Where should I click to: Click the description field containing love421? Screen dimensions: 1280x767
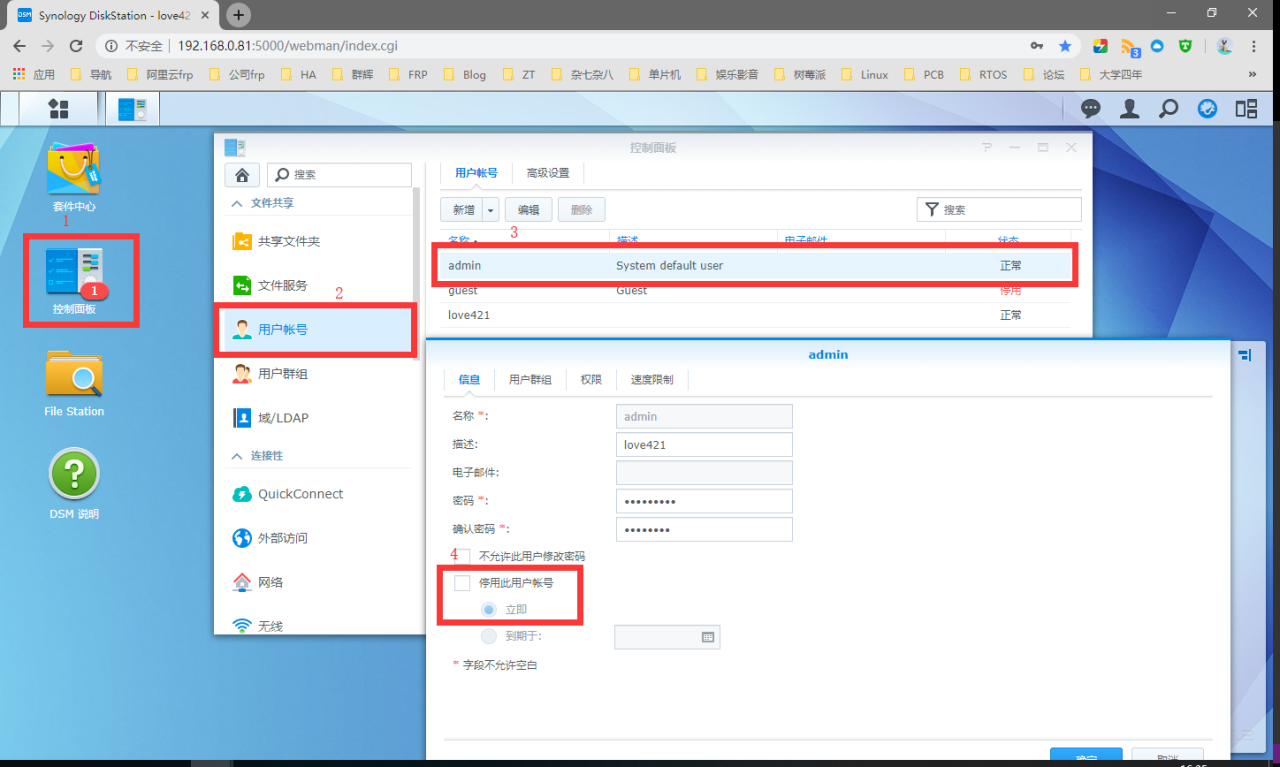[x=704, y=444]
